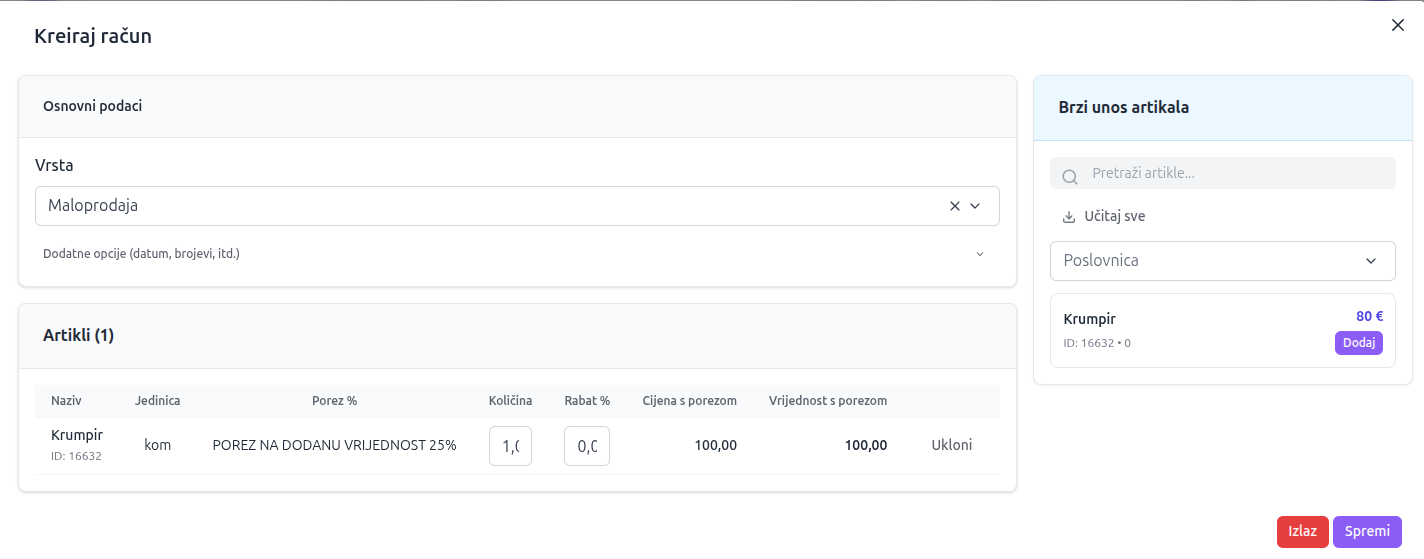Click the 80 € price on Krumpir card
The height and width of the screenshot is (559, 1424).
point(1368,316)
